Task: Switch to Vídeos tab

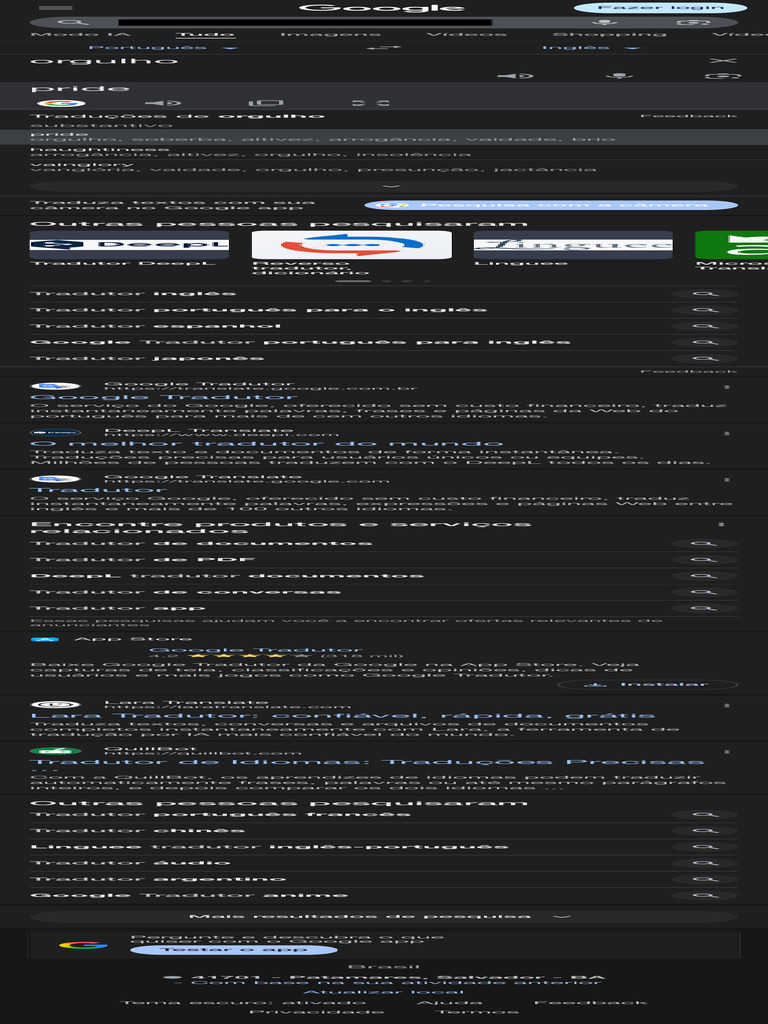Action: pos(466,34)
